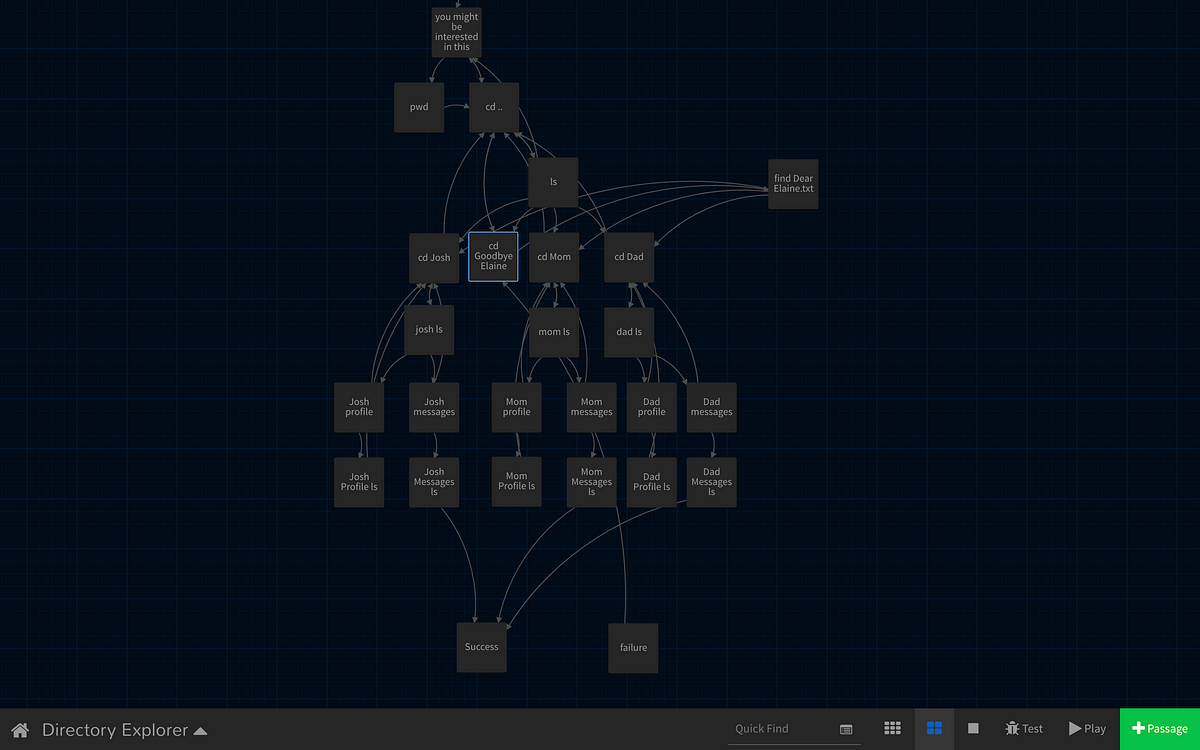Select the 'Dad Messages ls' passage
1200x750 pixels.
(711, 482)
